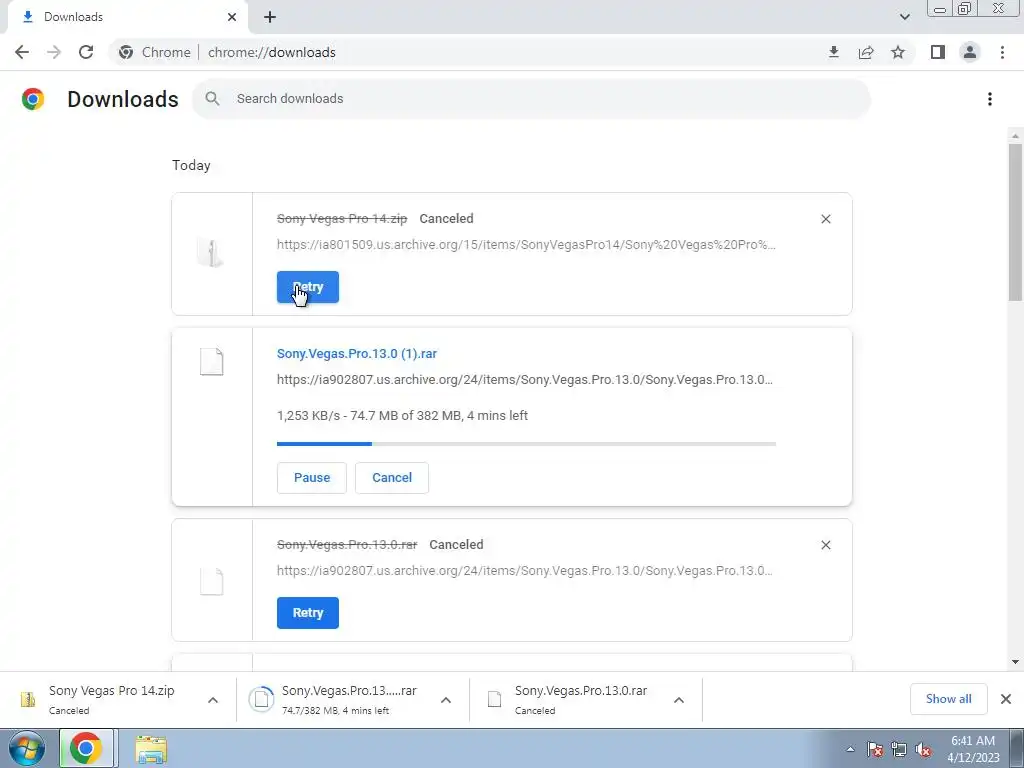This screenshot has width=1024, height=768.
Task: Close the download shelf
Action: click(x=1006, y=699)
